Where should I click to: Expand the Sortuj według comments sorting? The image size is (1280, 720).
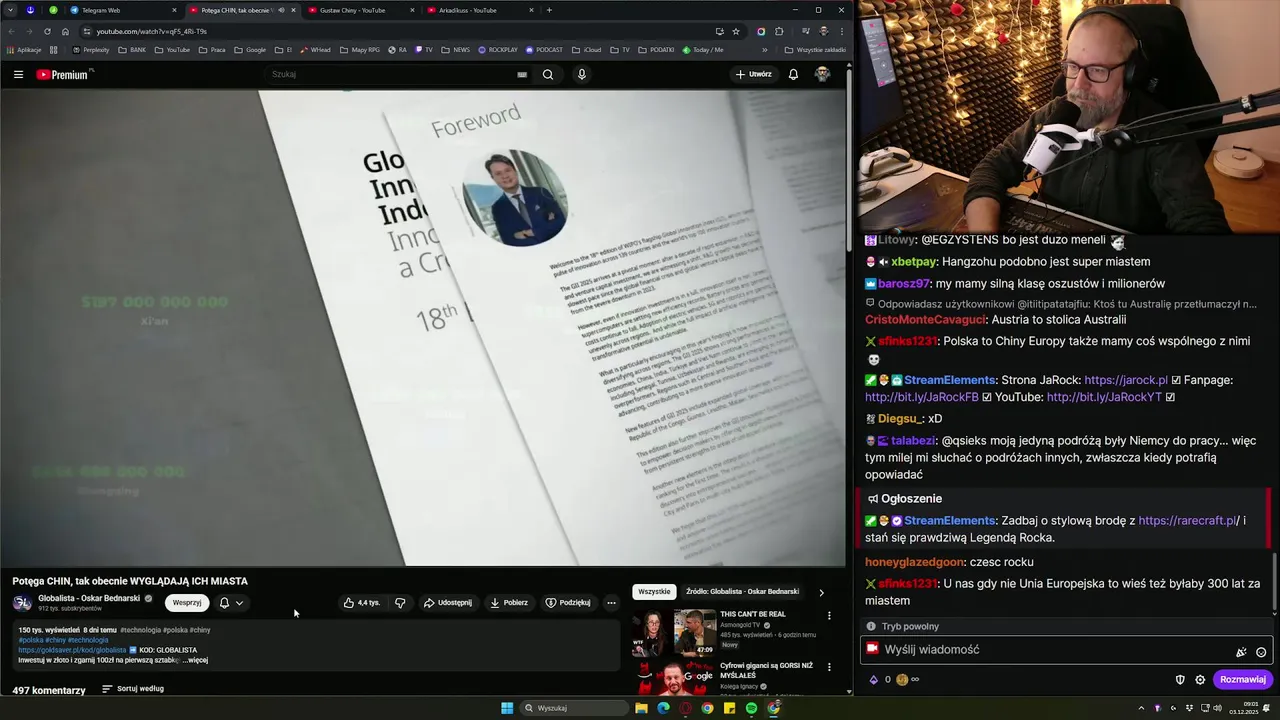pos(133,689)
